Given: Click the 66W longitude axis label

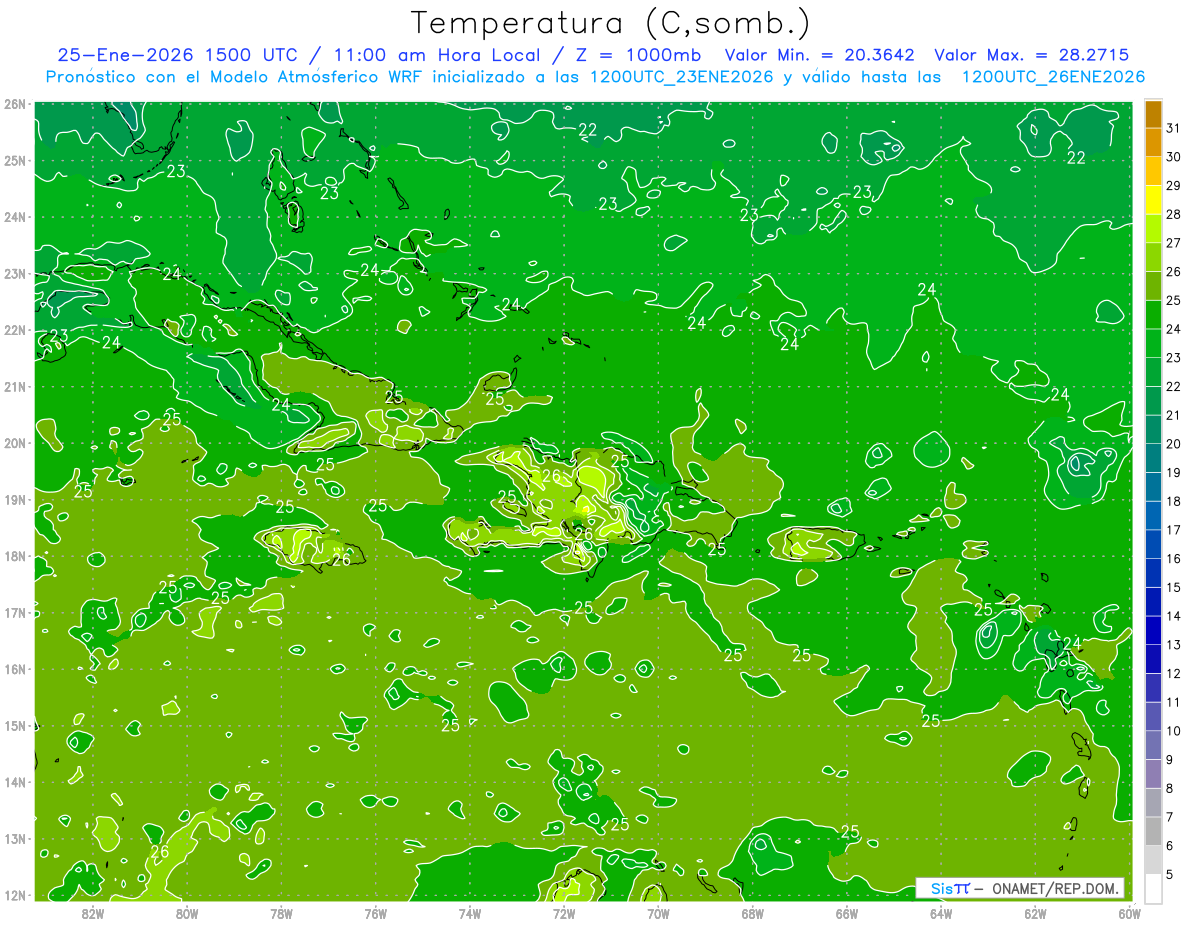Looking at the screenshot, I should coord(847,913).
